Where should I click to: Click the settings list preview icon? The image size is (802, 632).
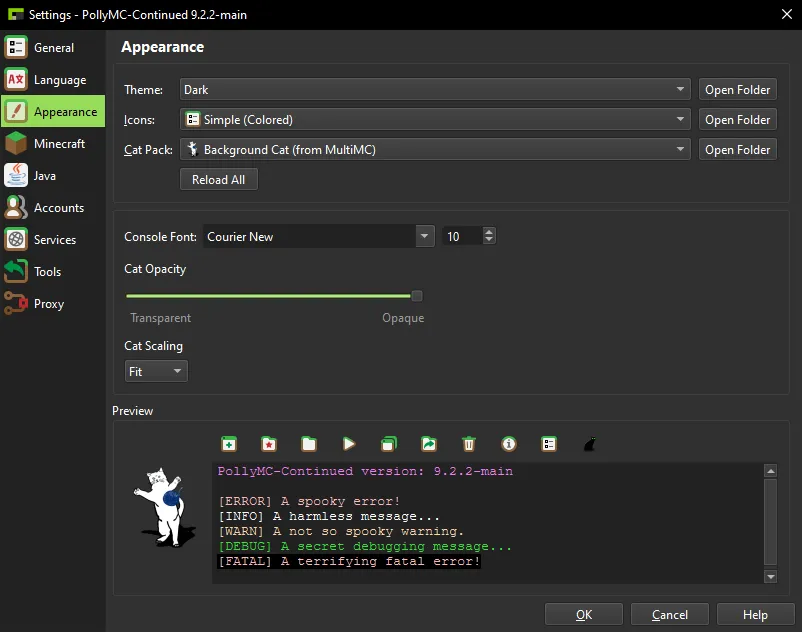[549, 444]
